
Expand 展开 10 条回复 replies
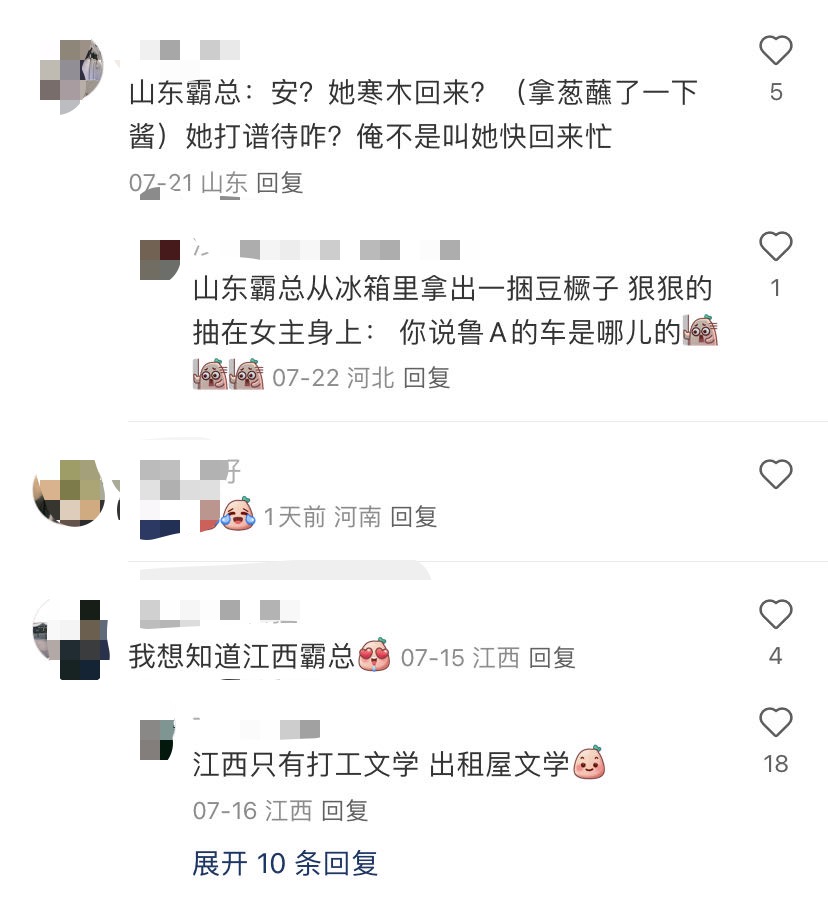(285, 863)
